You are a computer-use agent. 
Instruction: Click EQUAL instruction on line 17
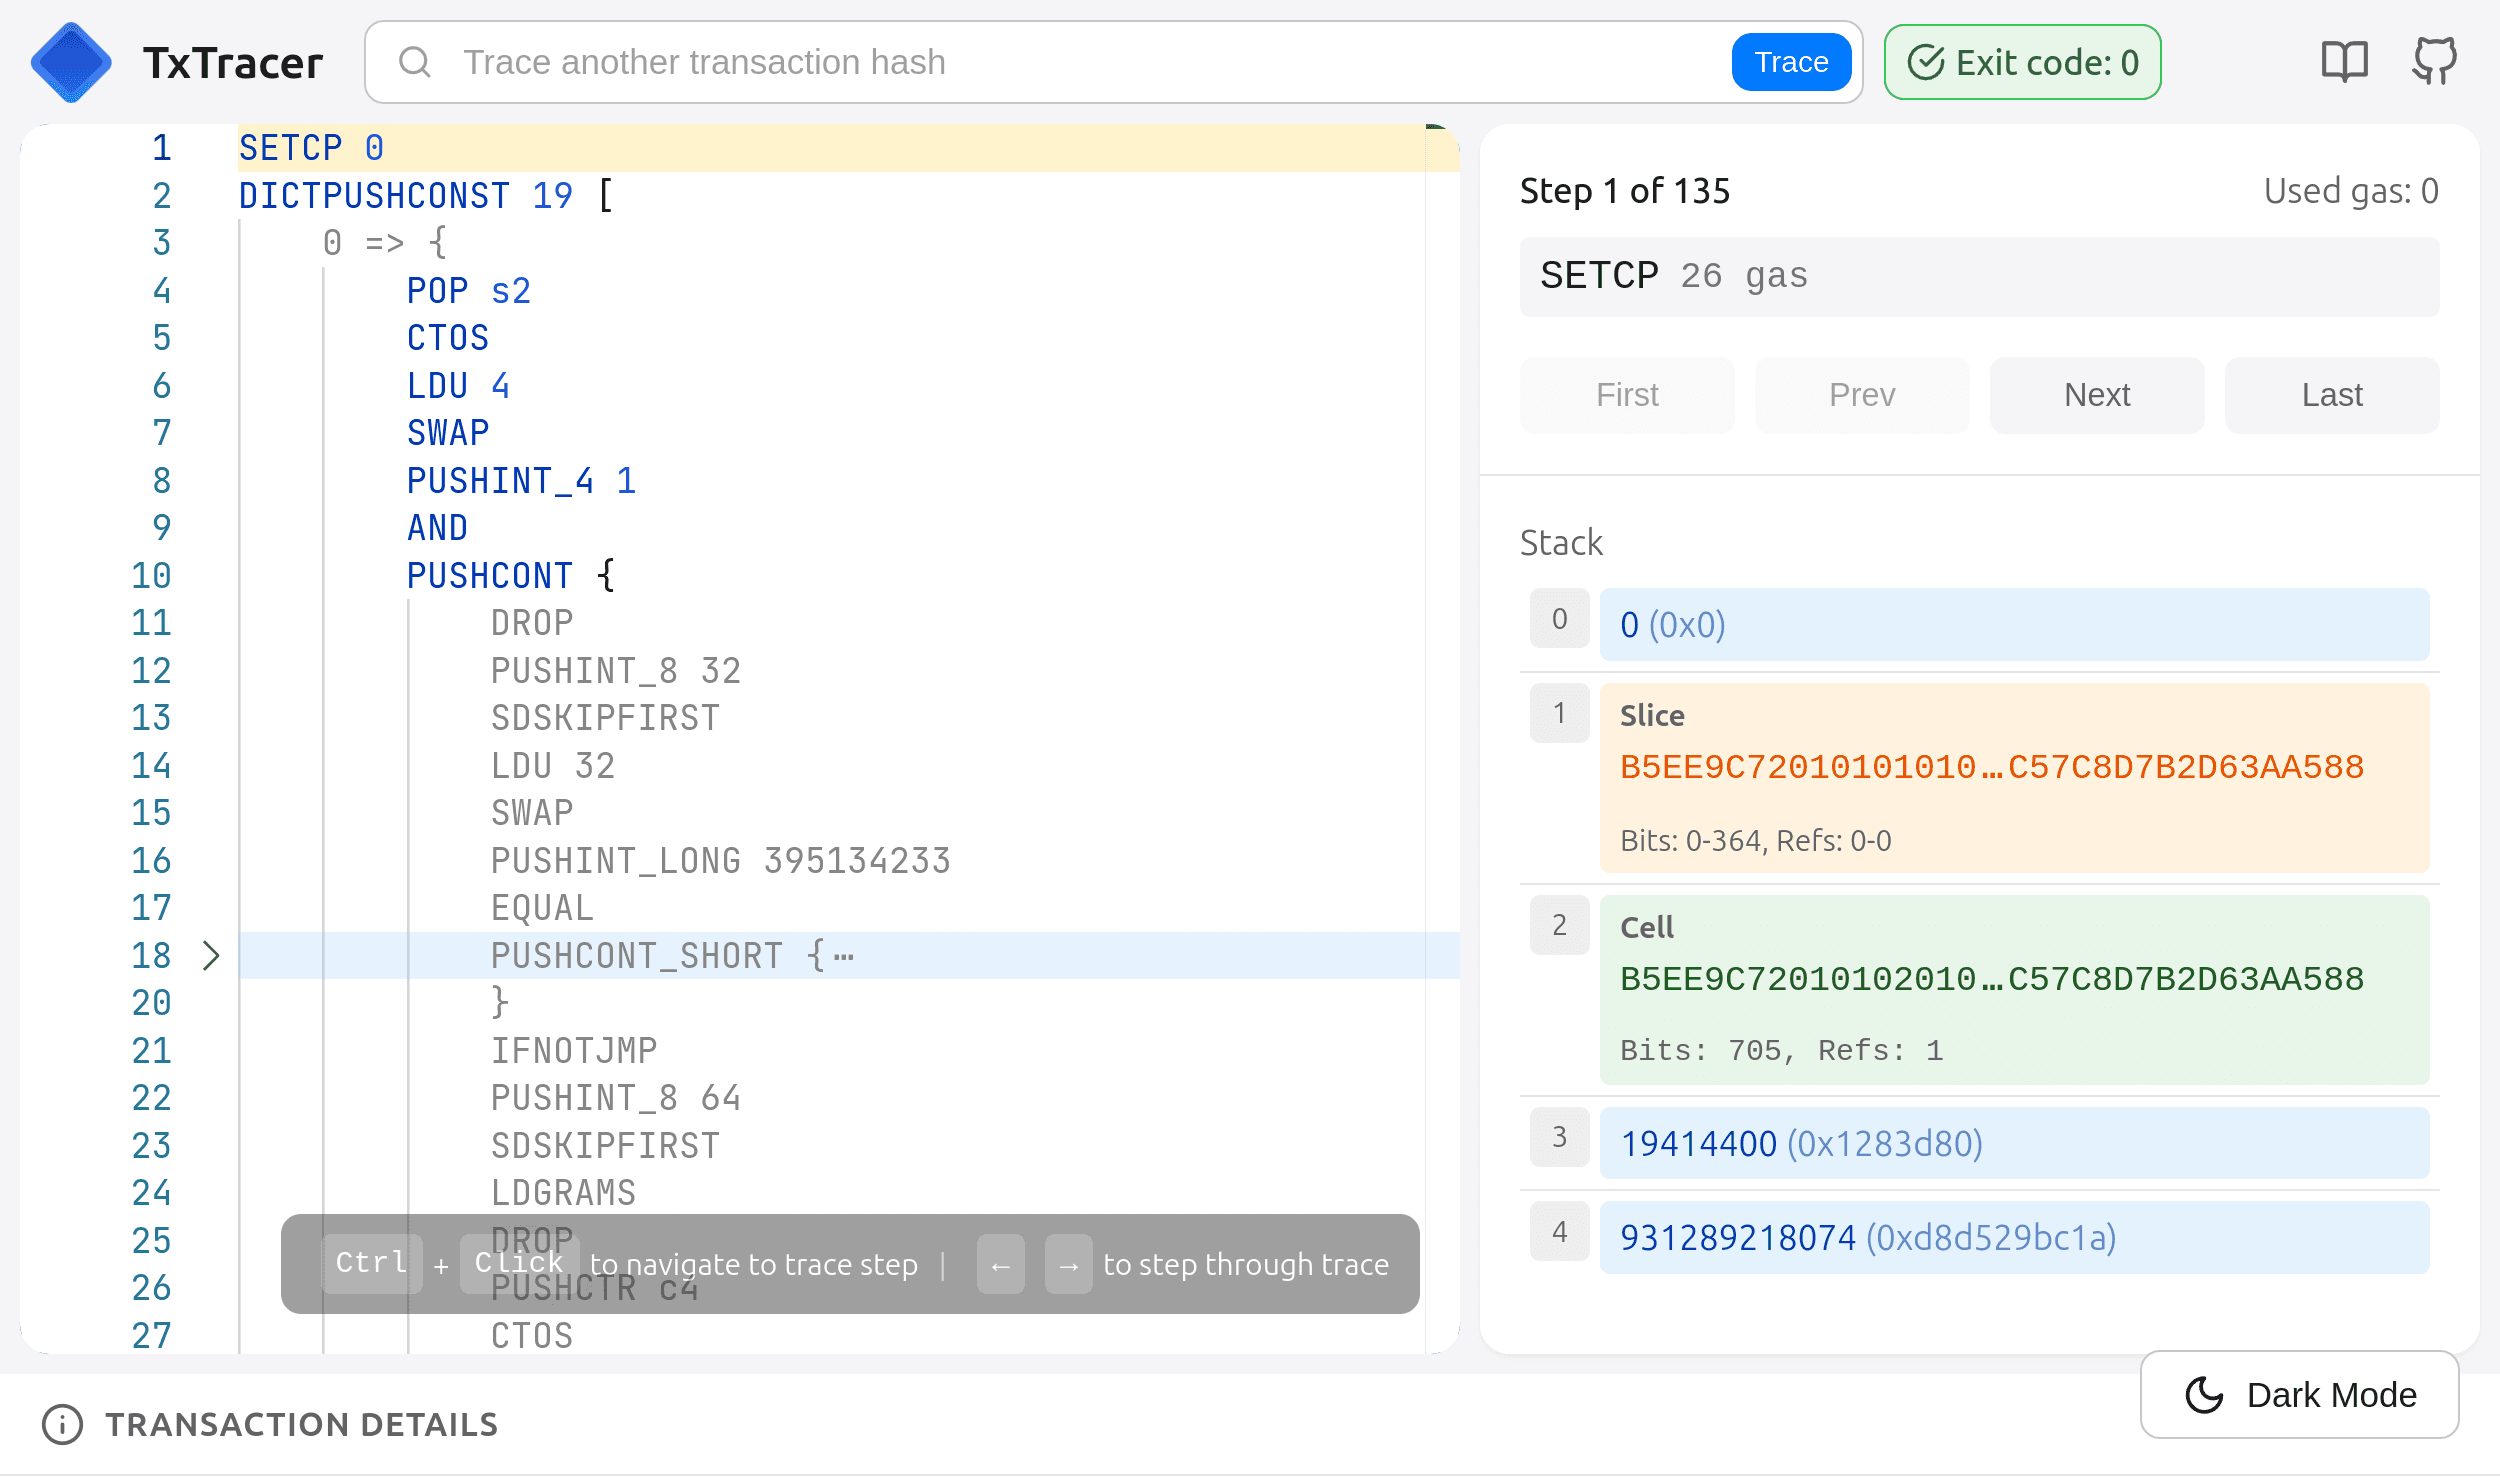(x=542, y=908)
